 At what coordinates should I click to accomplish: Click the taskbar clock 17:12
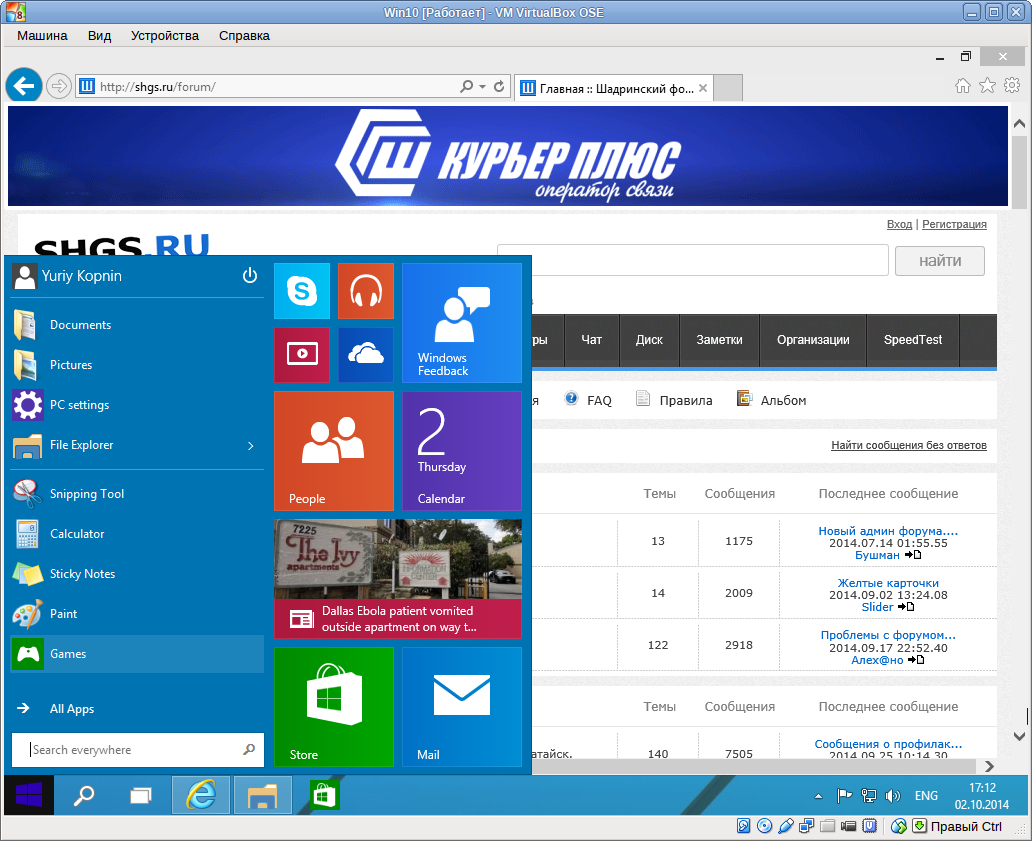click(982, 796)
